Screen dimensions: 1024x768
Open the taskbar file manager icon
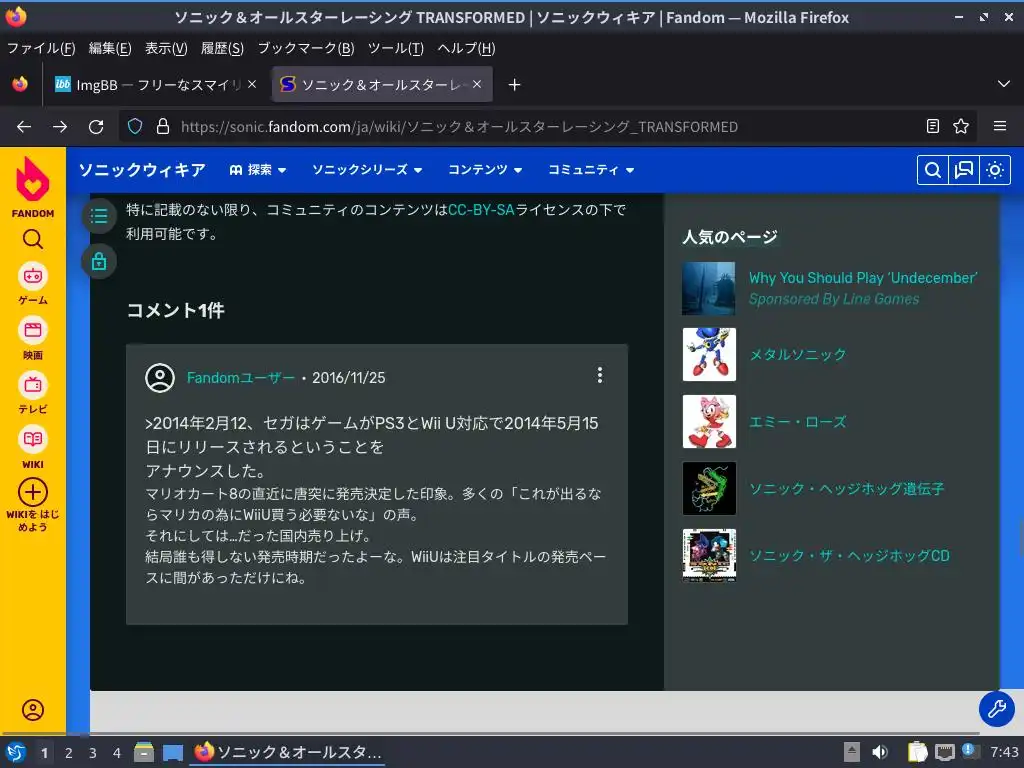144,752
